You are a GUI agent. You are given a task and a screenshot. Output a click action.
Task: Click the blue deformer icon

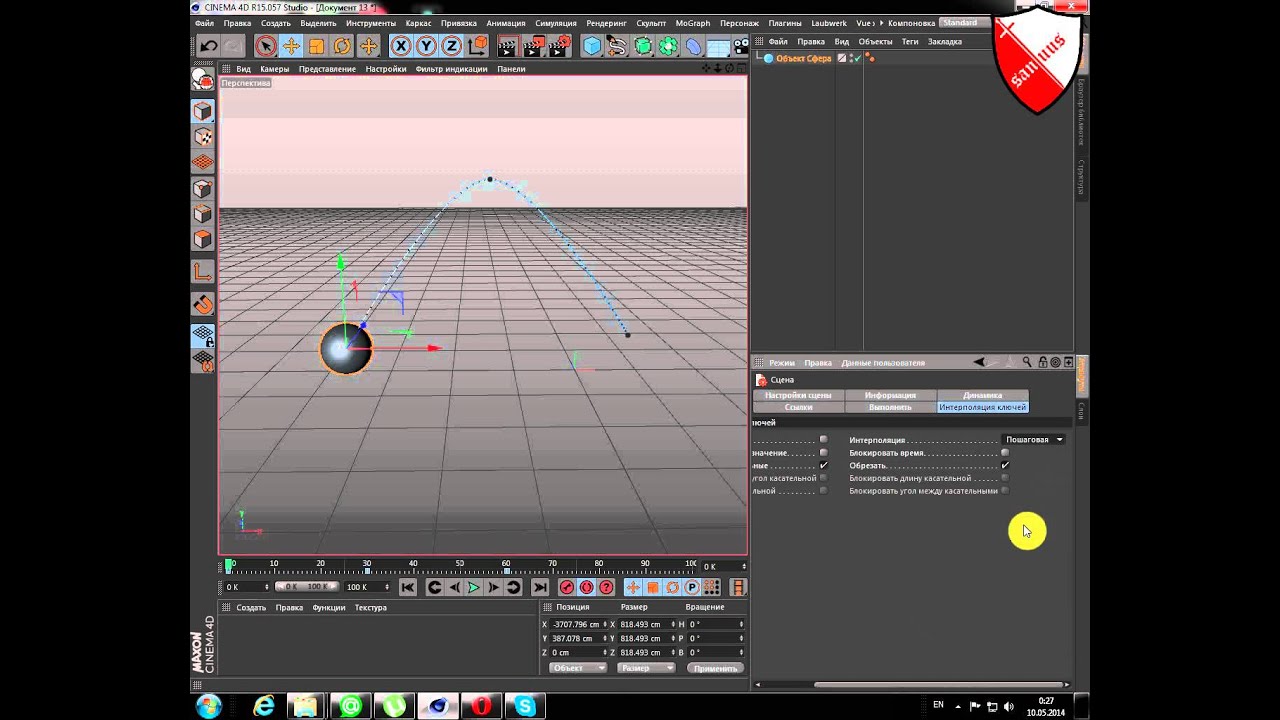pos(693,46)
